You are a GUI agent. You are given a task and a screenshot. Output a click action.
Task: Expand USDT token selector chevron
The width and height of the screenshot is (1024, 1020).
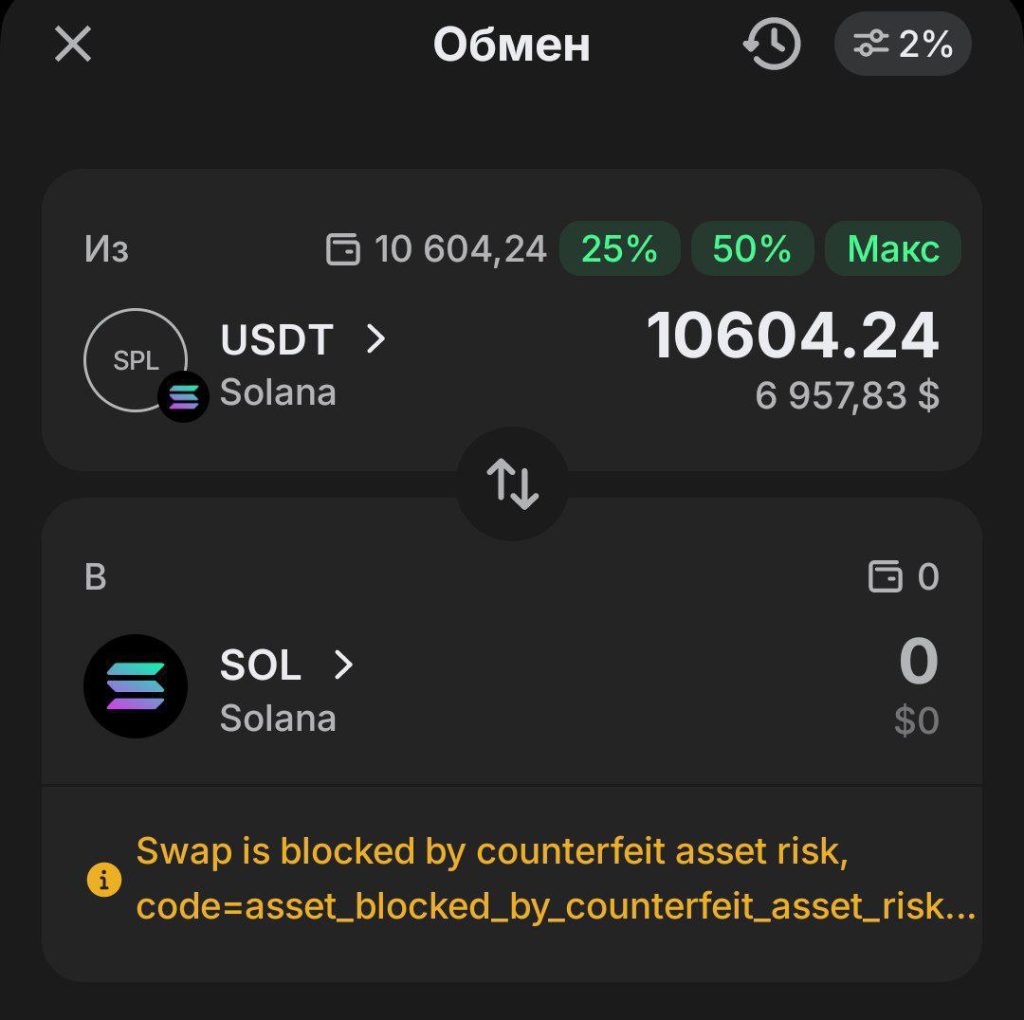coord(376,340)
